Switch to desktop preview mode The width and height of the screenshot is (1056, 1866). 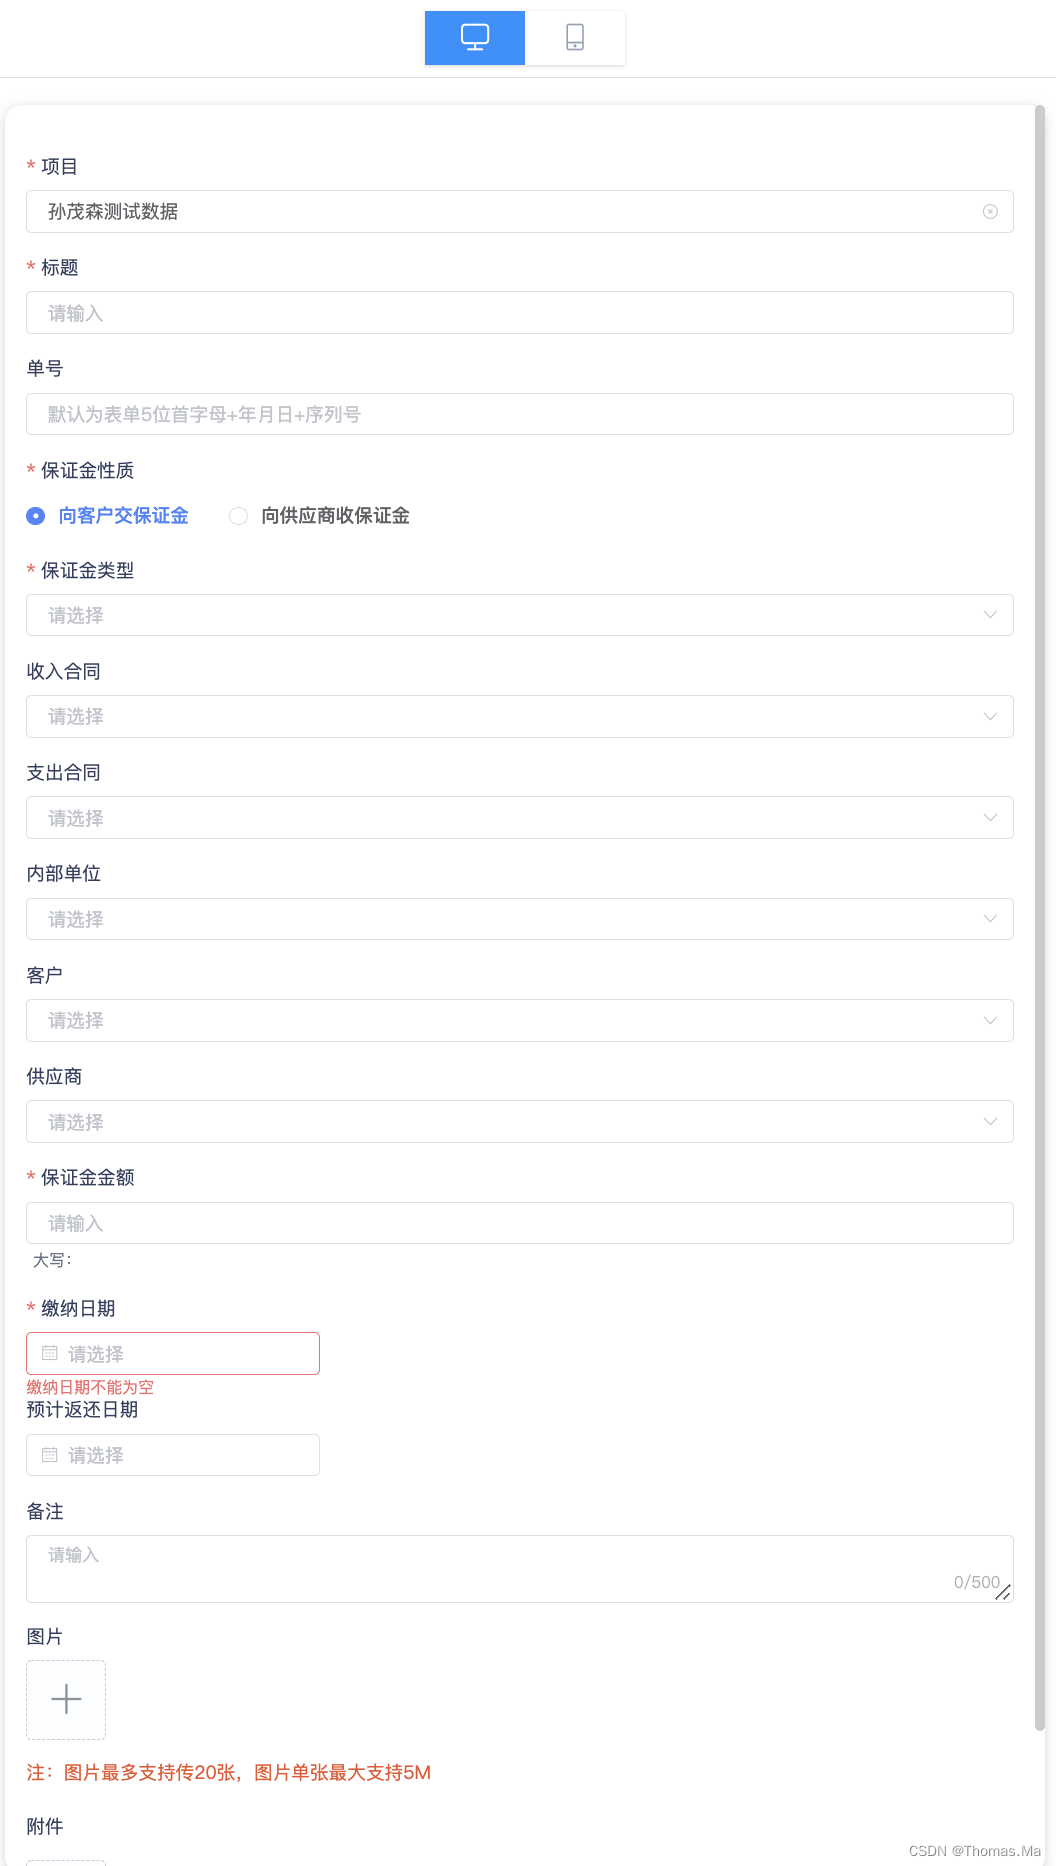[475, 38]
